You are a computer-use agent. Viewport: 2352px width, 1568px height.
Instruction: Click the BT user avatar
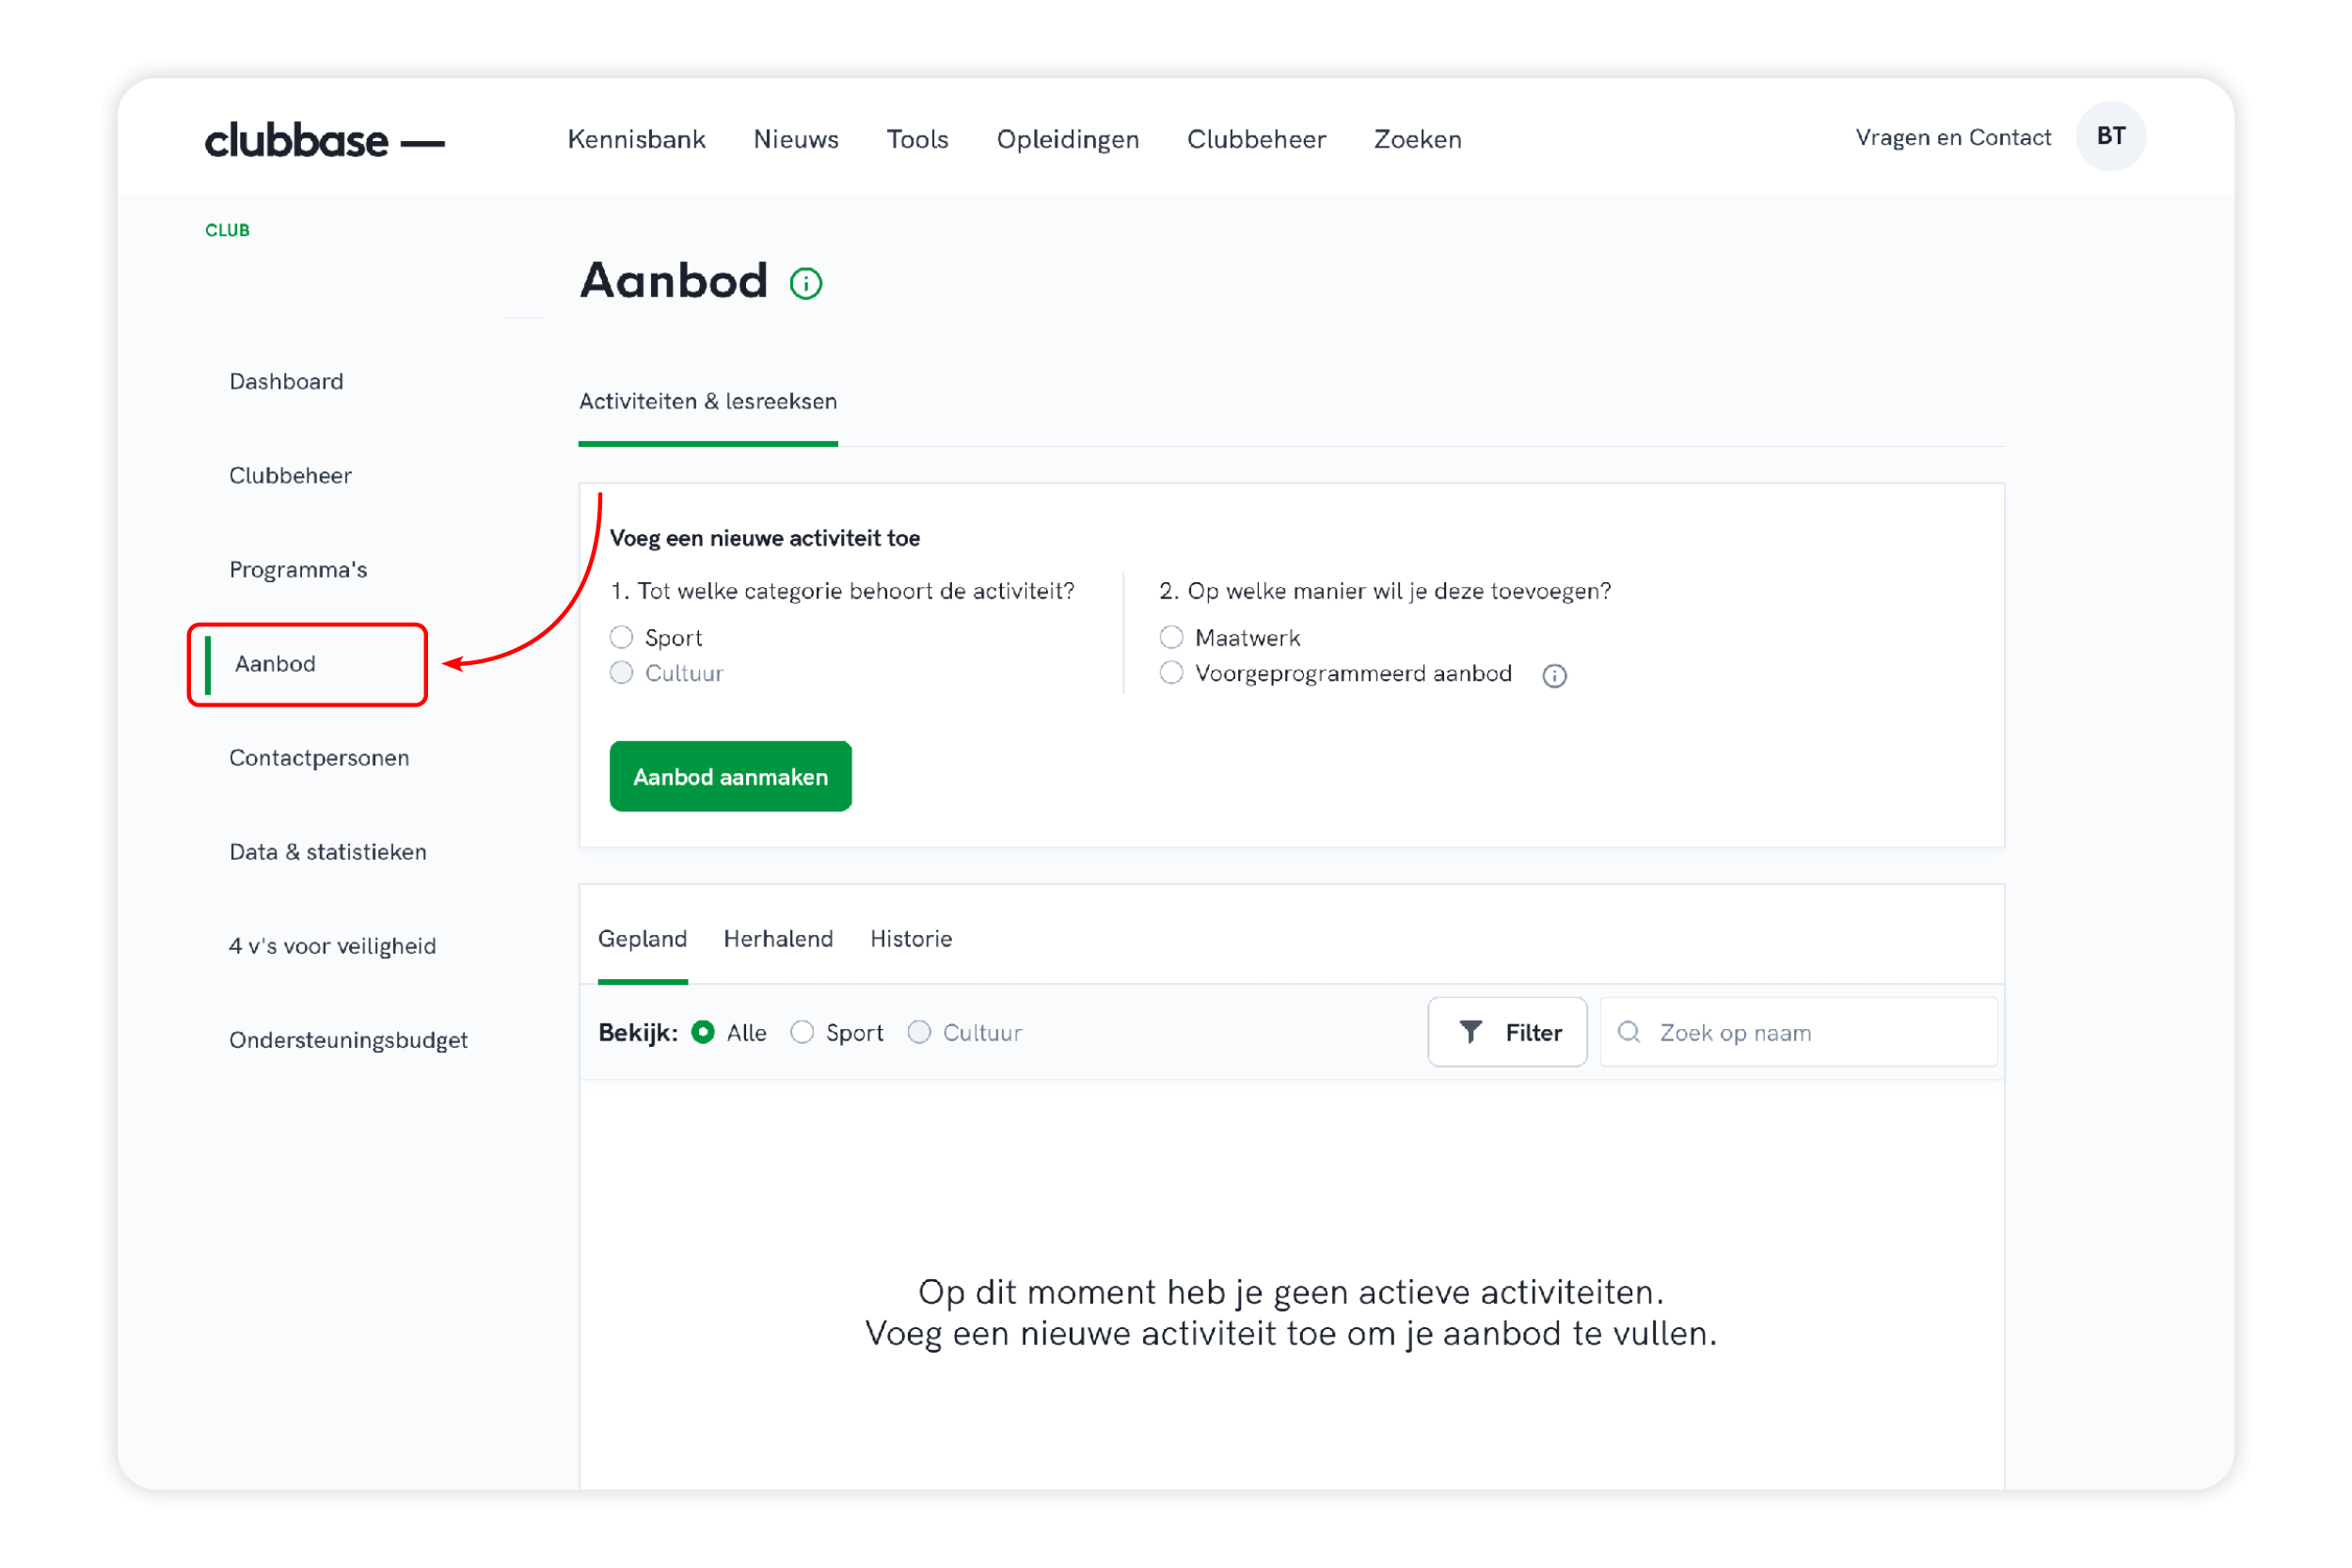(2110, 136)
